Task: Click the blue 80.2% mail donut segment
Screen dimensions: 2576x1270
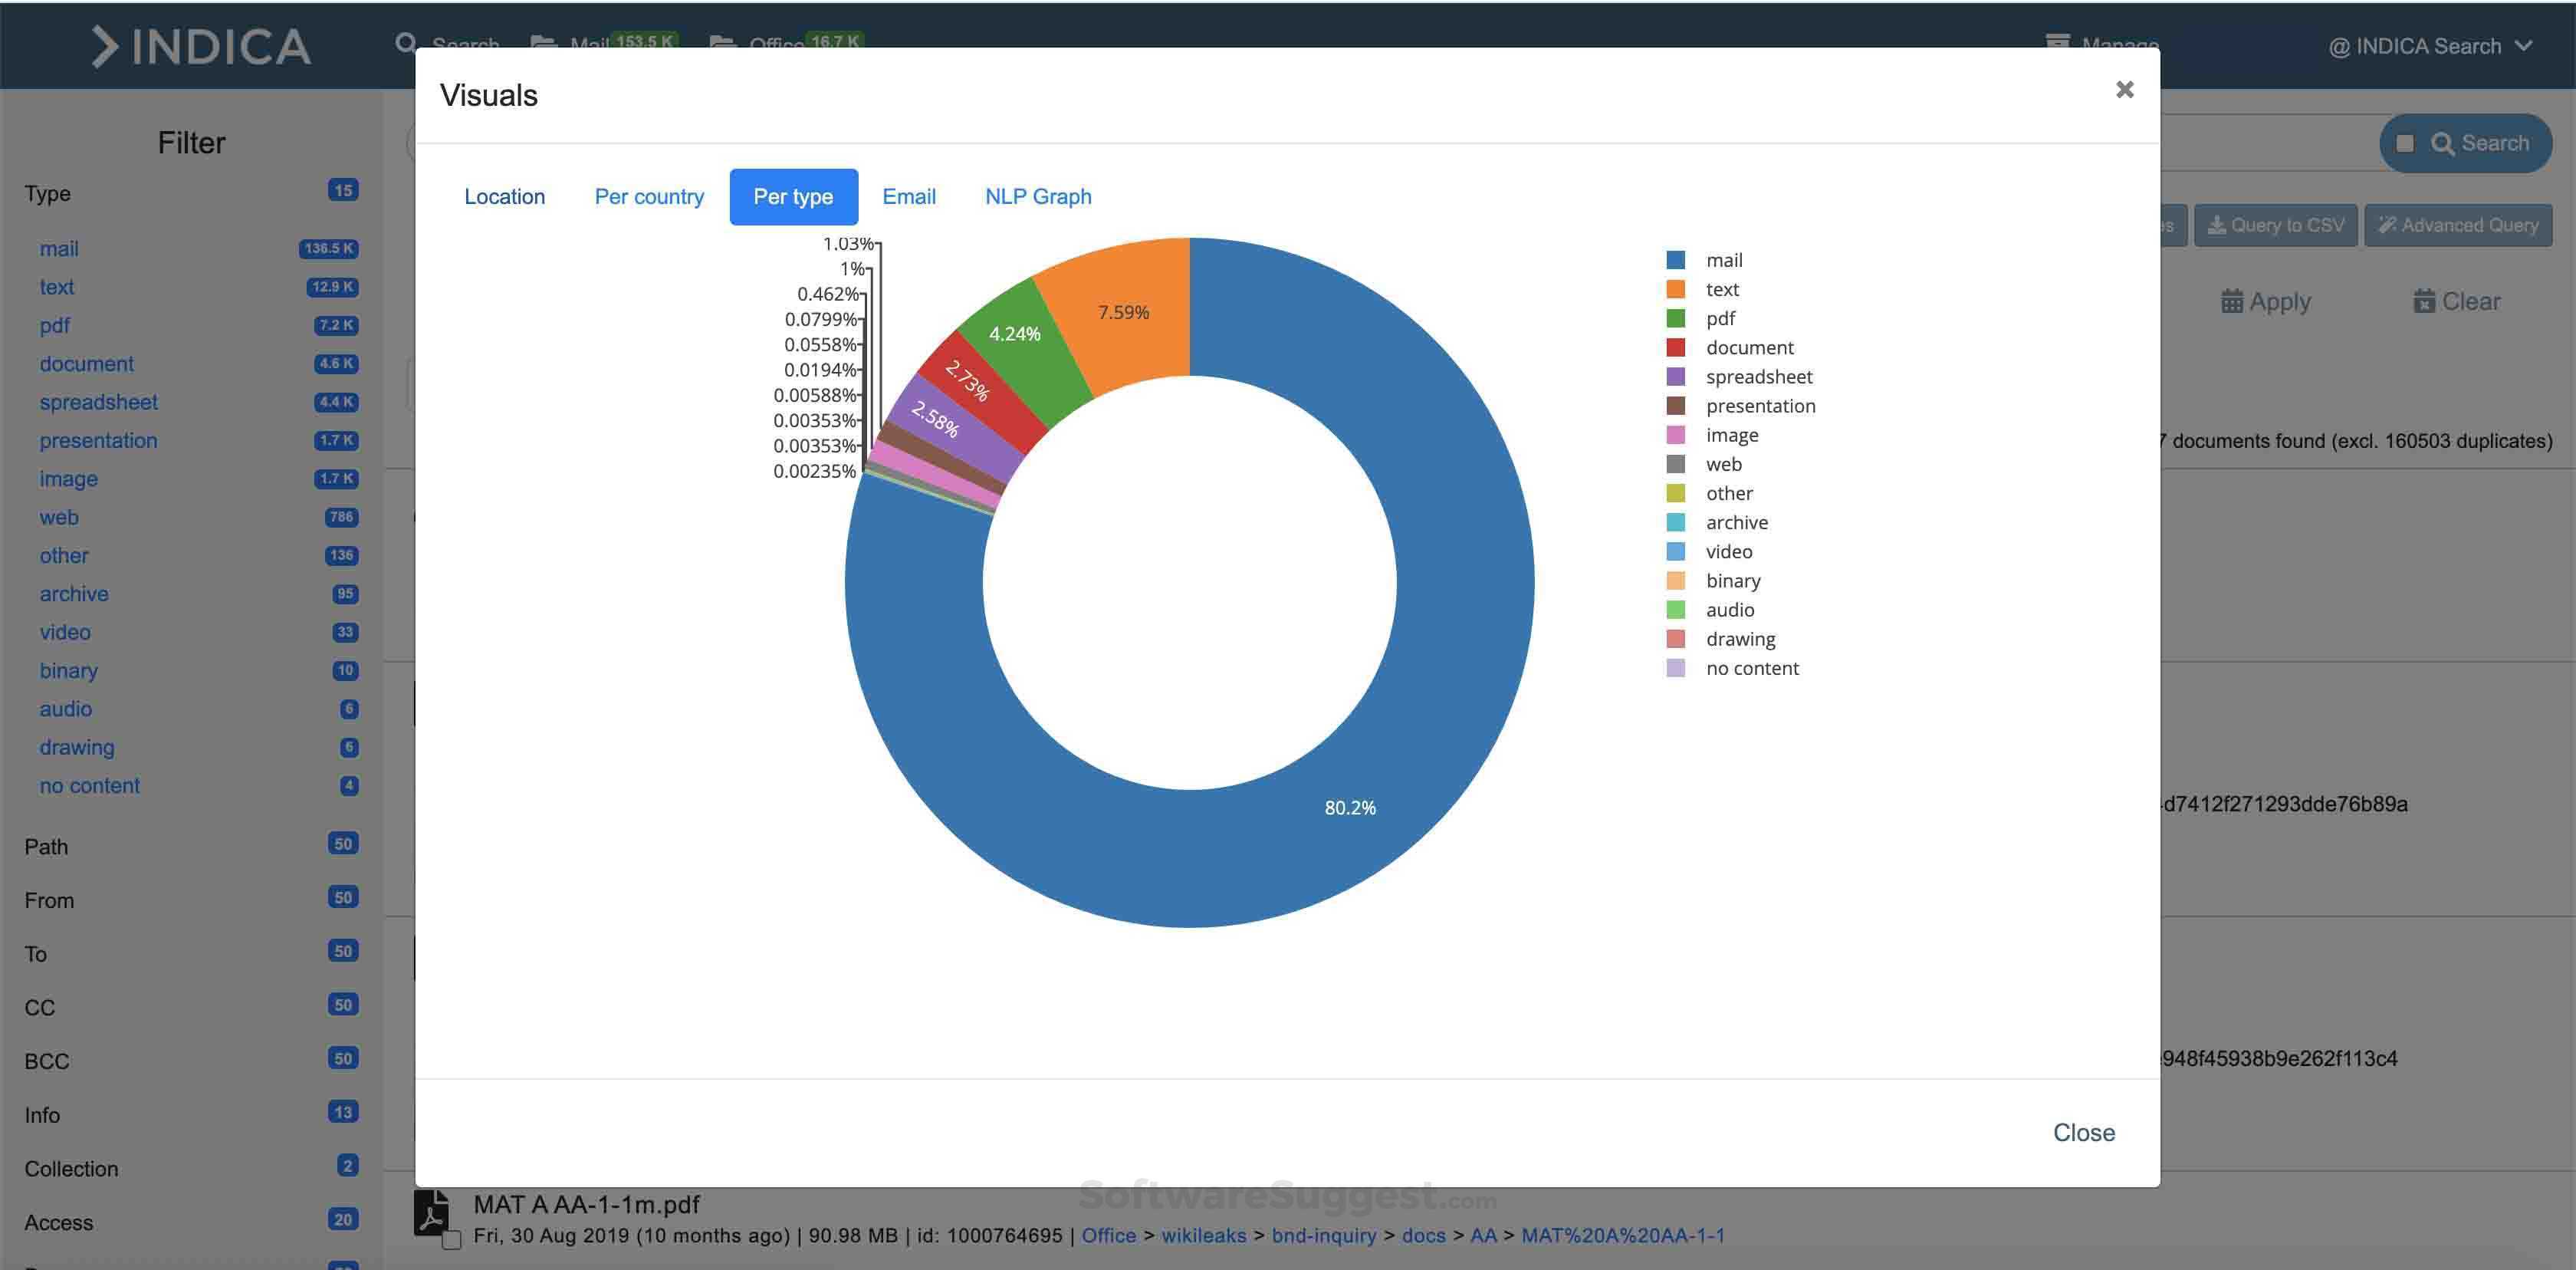Action: 1350,807
